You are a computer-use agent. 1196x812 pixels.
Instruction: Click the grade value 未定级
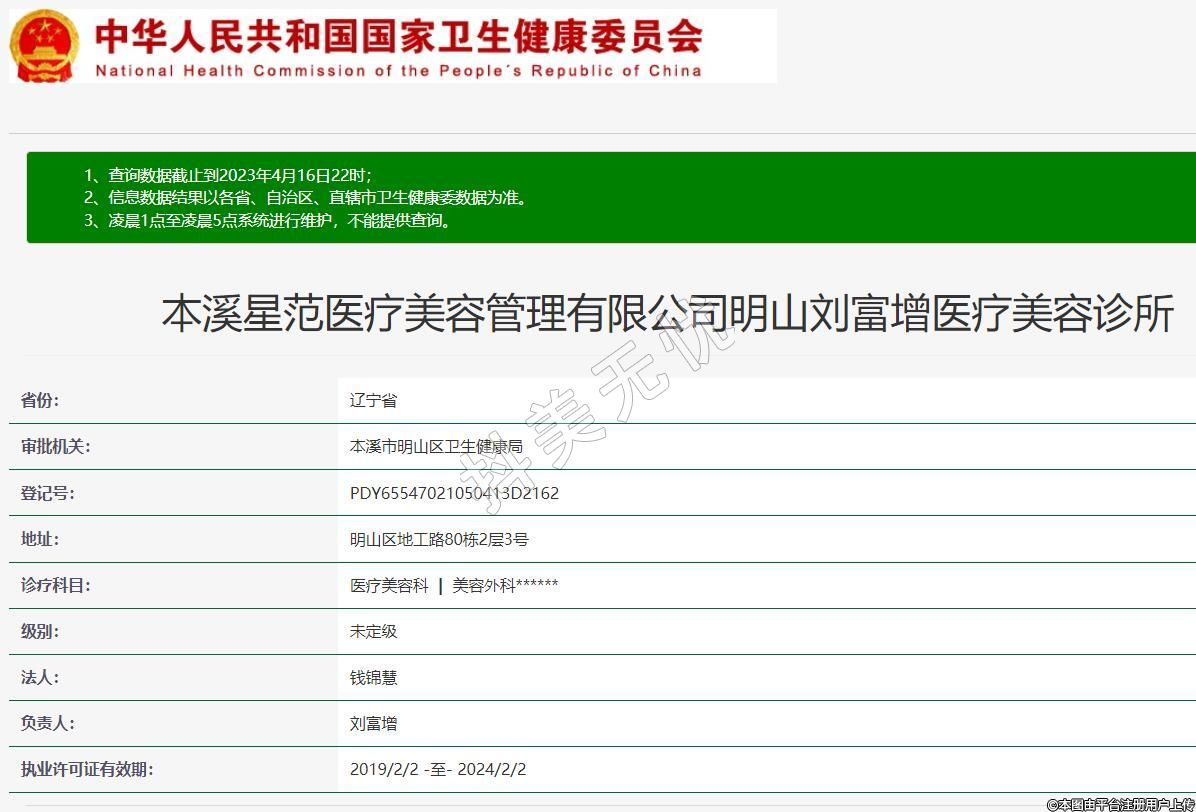click(373, 631)
